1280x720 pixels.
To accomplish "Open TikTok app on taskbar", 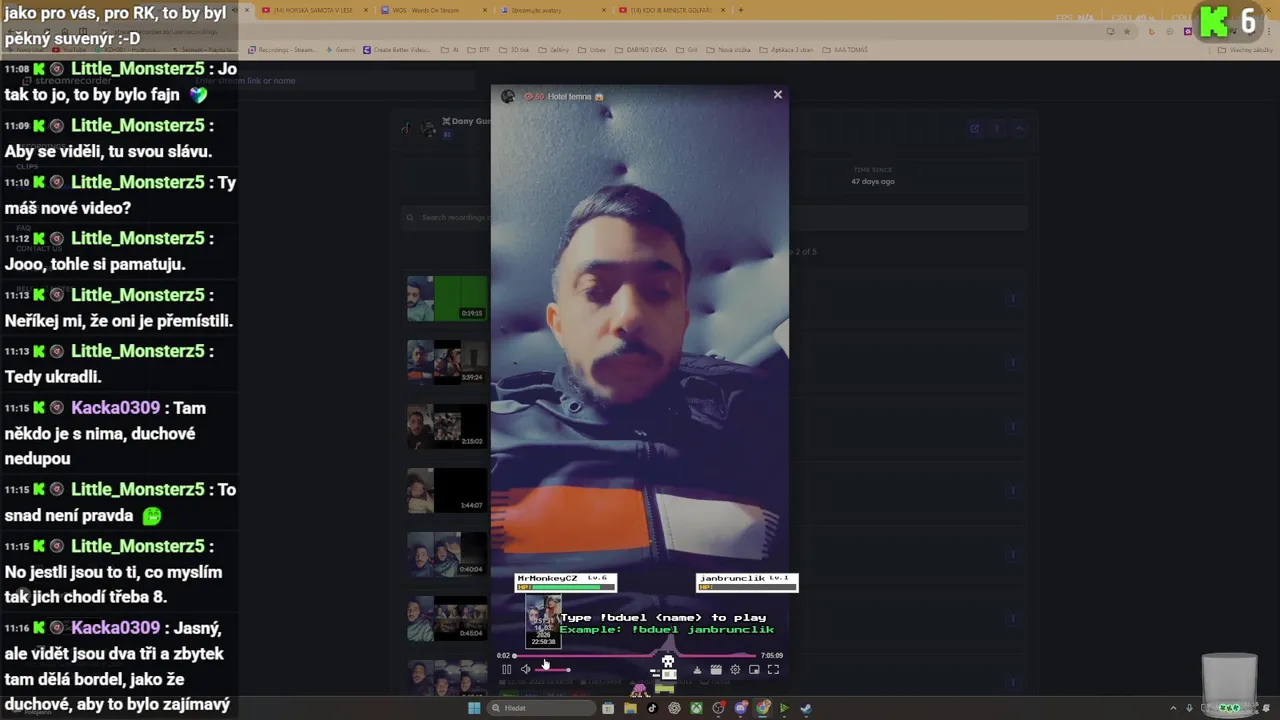I will coord(652,708).
